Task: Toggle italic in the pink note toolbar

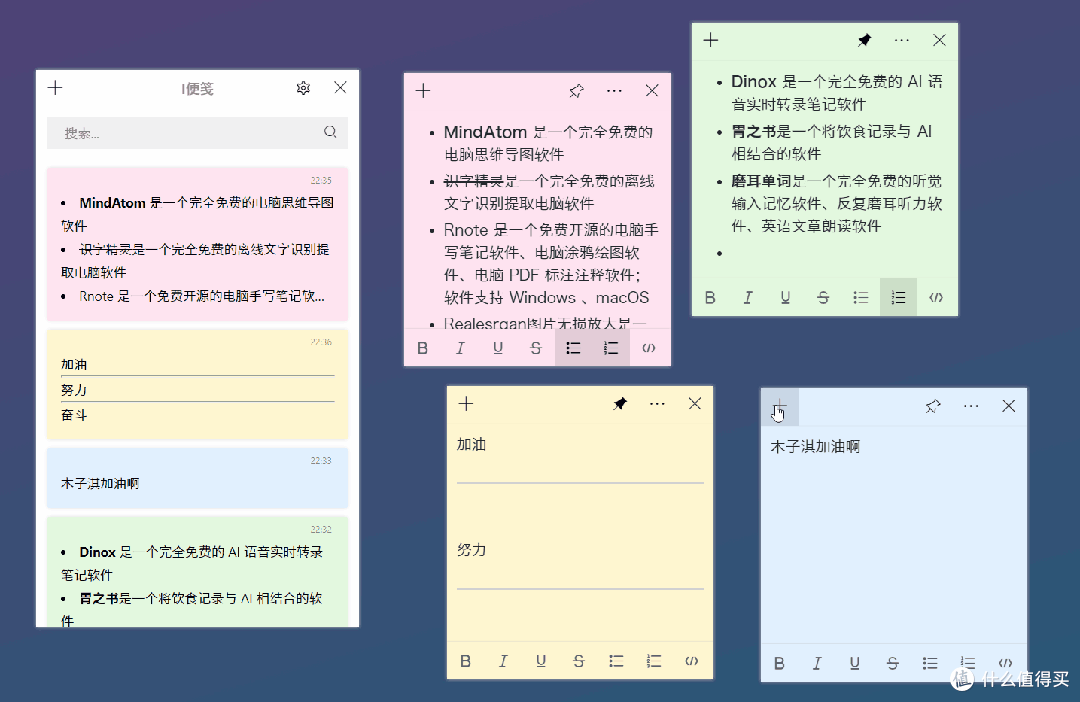Action: [461, 349]
